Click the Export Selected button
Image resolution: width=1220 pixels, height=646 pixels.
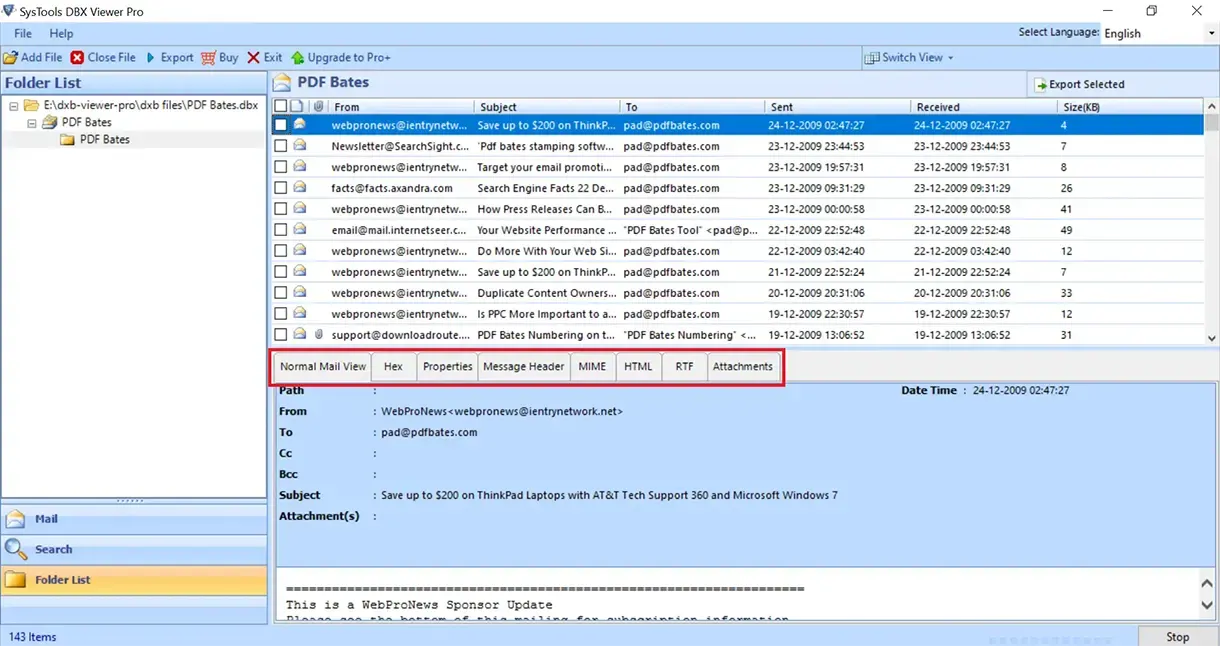pyautogui.click(x=1080, y=84)
